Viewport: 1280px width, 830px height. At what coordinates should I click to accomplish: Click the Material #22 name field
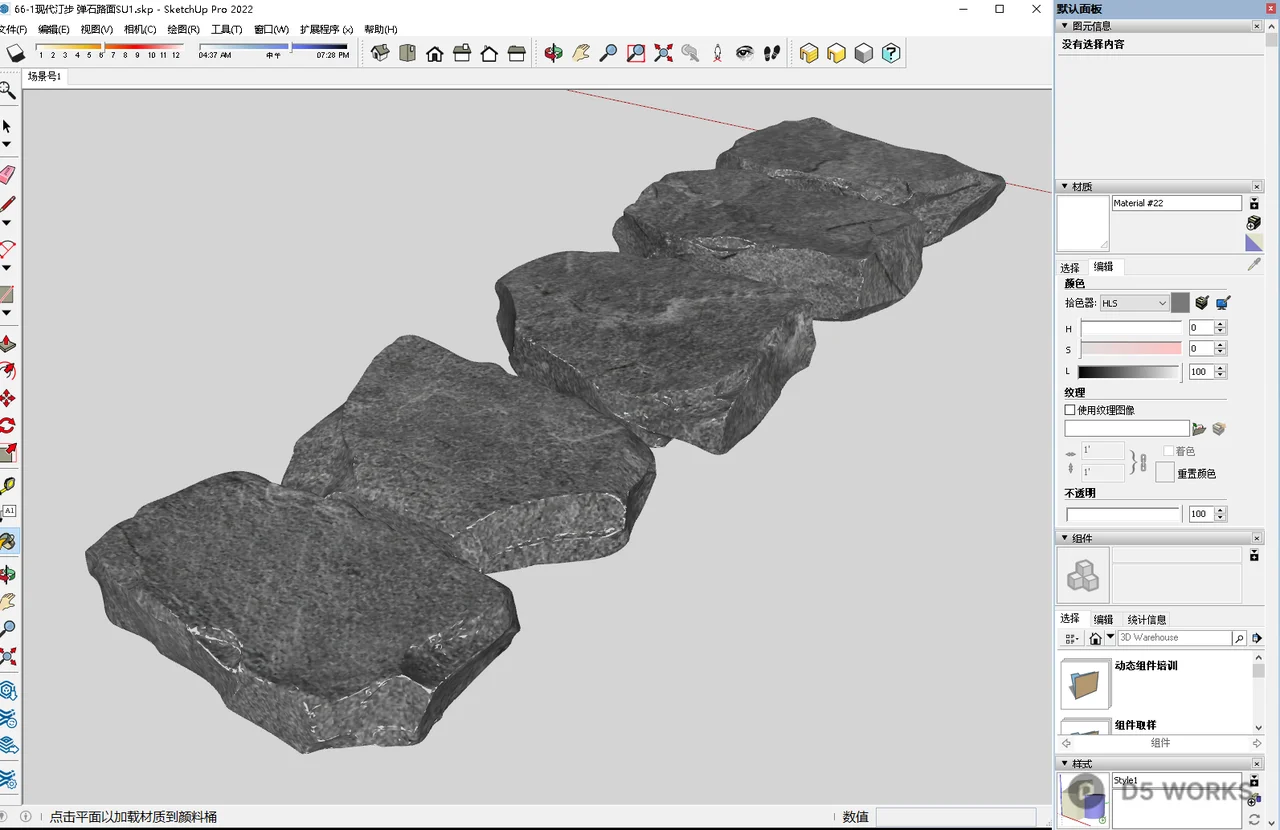tap(1177, 203)
